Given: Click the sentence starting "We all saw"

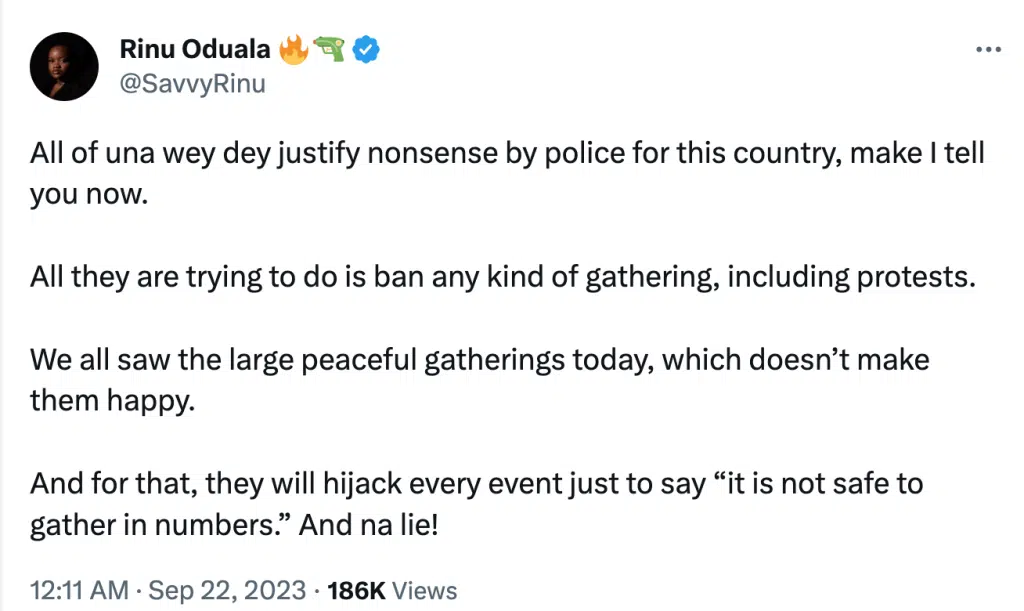Looking at the screenshot, I should [480, 359].
